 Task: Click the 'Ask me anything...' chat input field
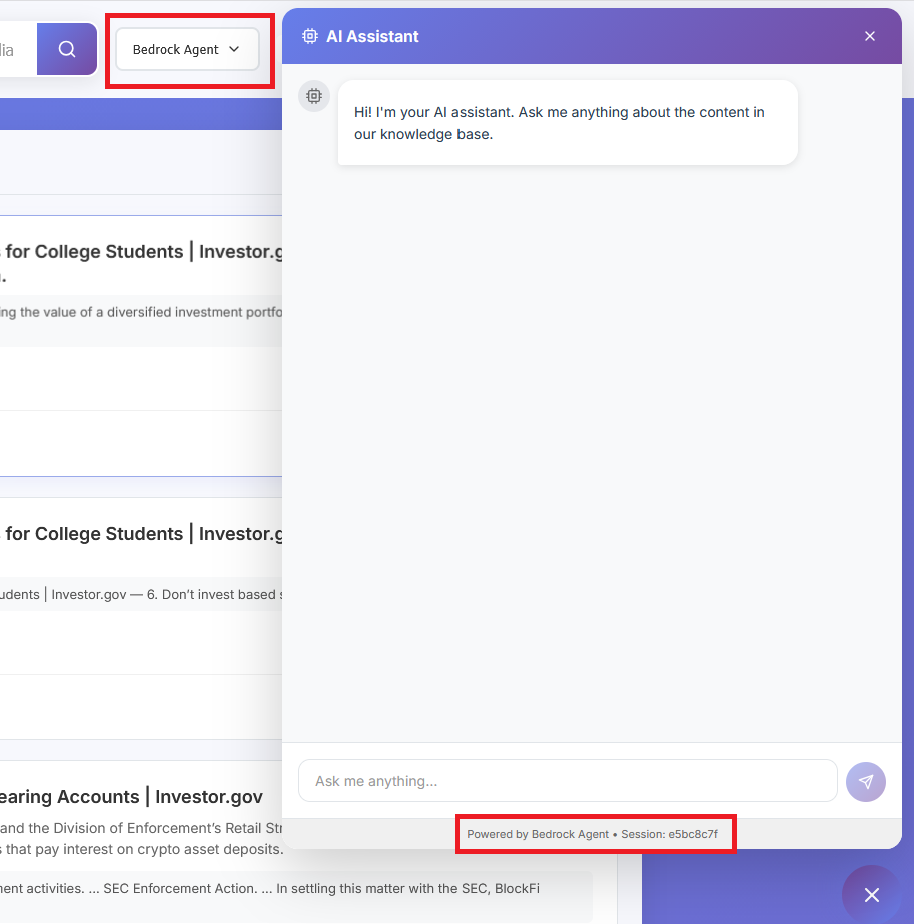click(567, 781)
